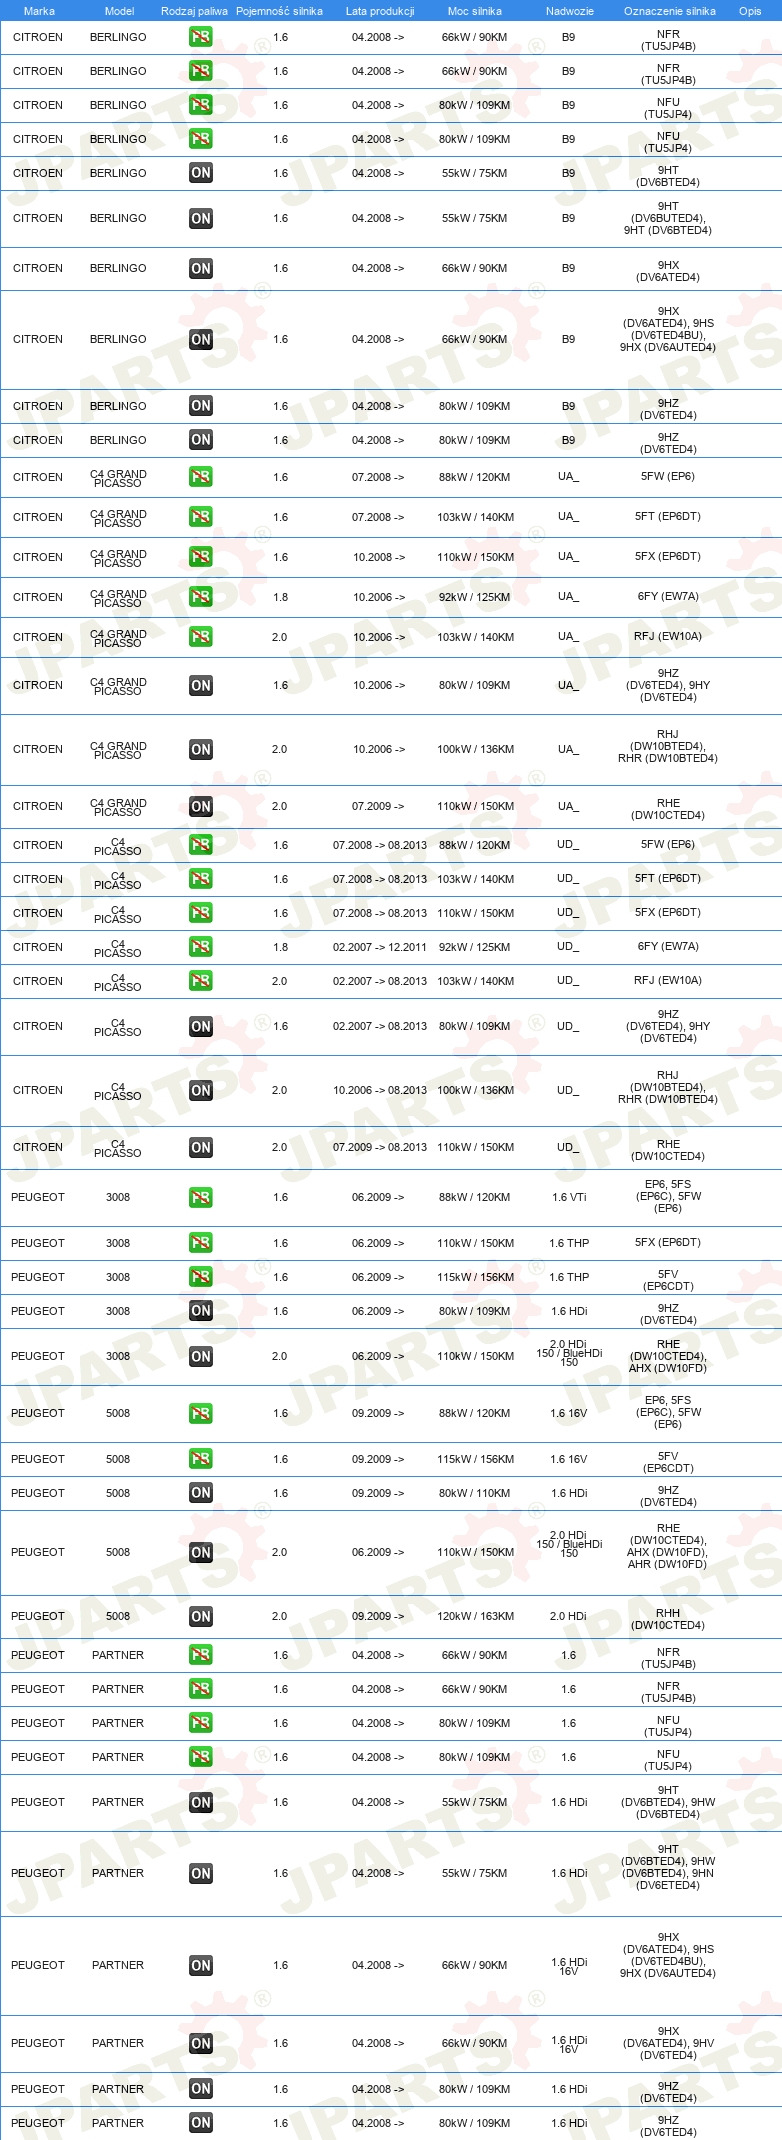
Task: Click the '80kW / 110KM' power cell
Action: (x=475, y=1493)
